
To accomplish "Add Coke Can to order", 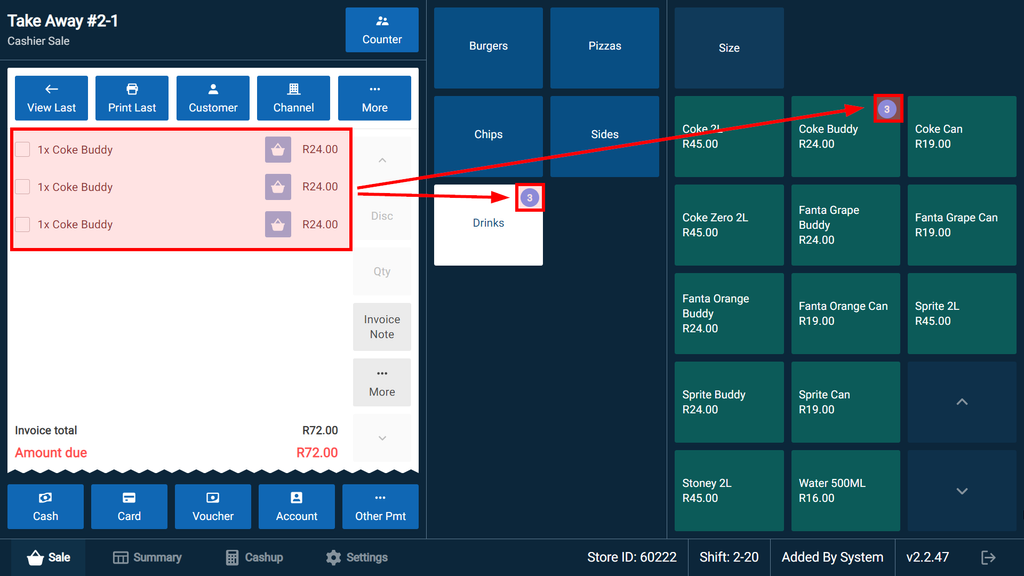I will 962,136.
